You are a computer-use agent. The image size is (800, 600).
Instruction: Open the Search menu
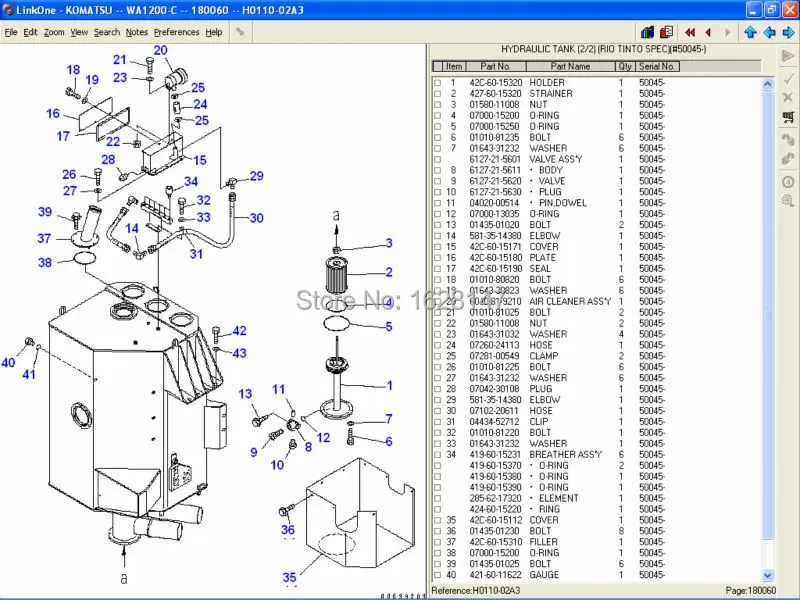(x=106, y=31)
